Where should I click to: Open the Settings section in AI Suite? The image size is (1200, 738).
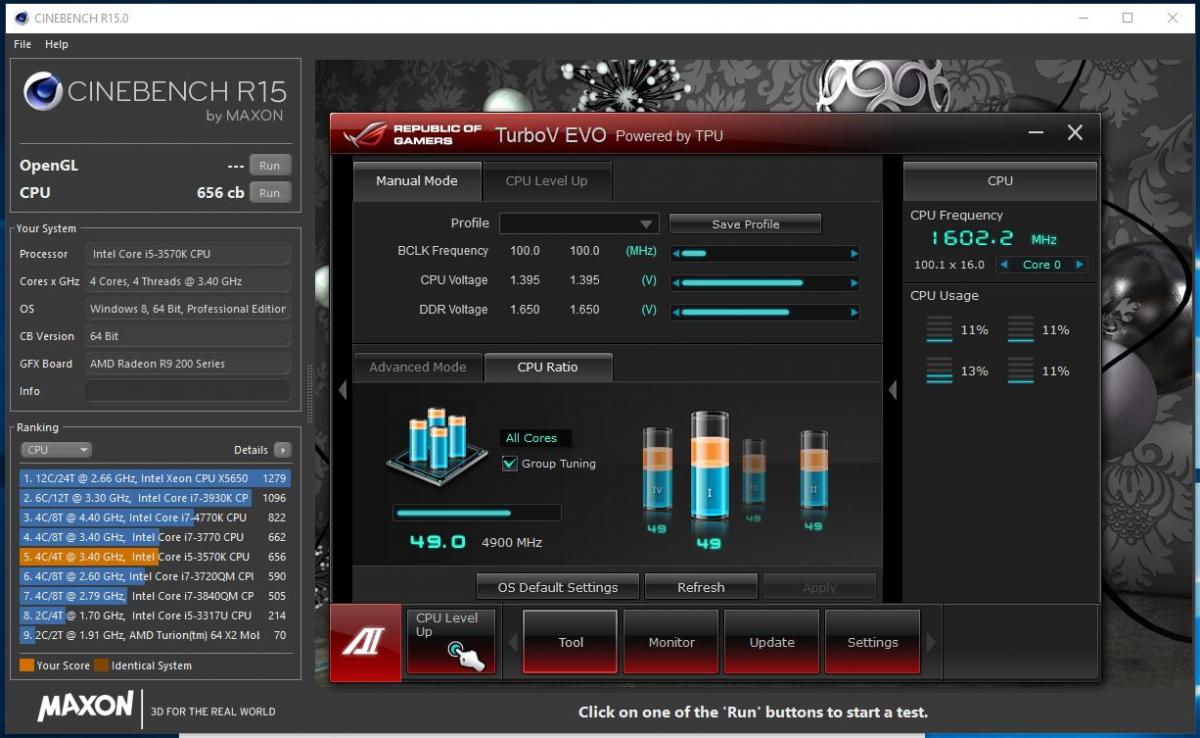click(x=873, y=642)
